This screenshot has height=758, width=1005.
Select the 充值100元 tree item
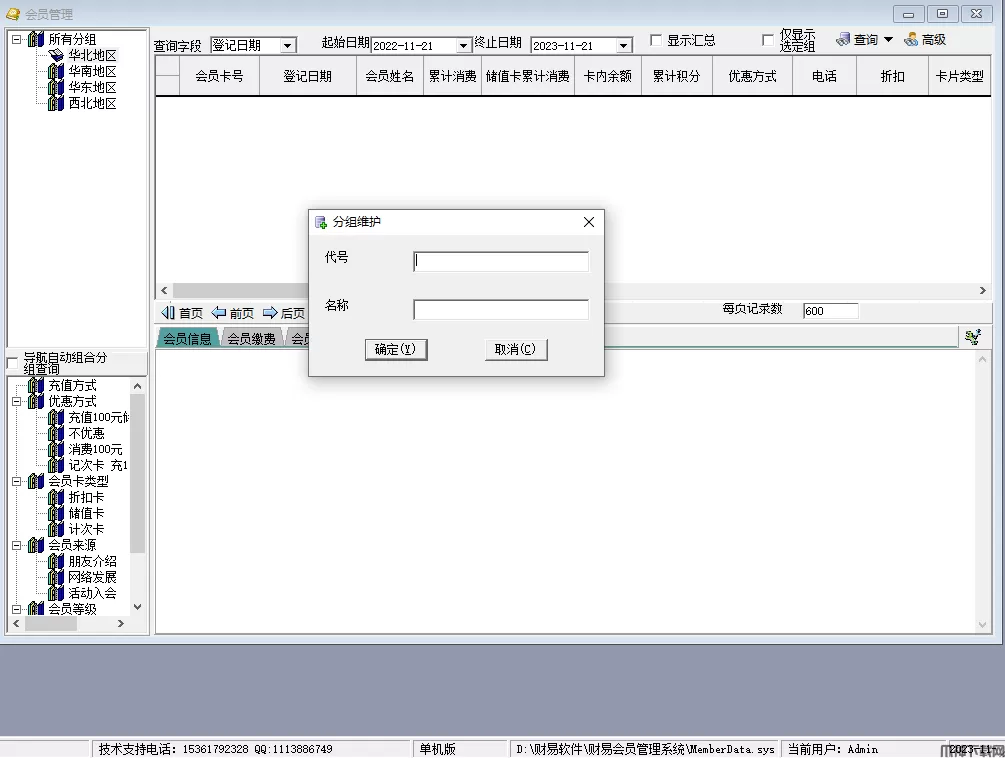(98, 418)
